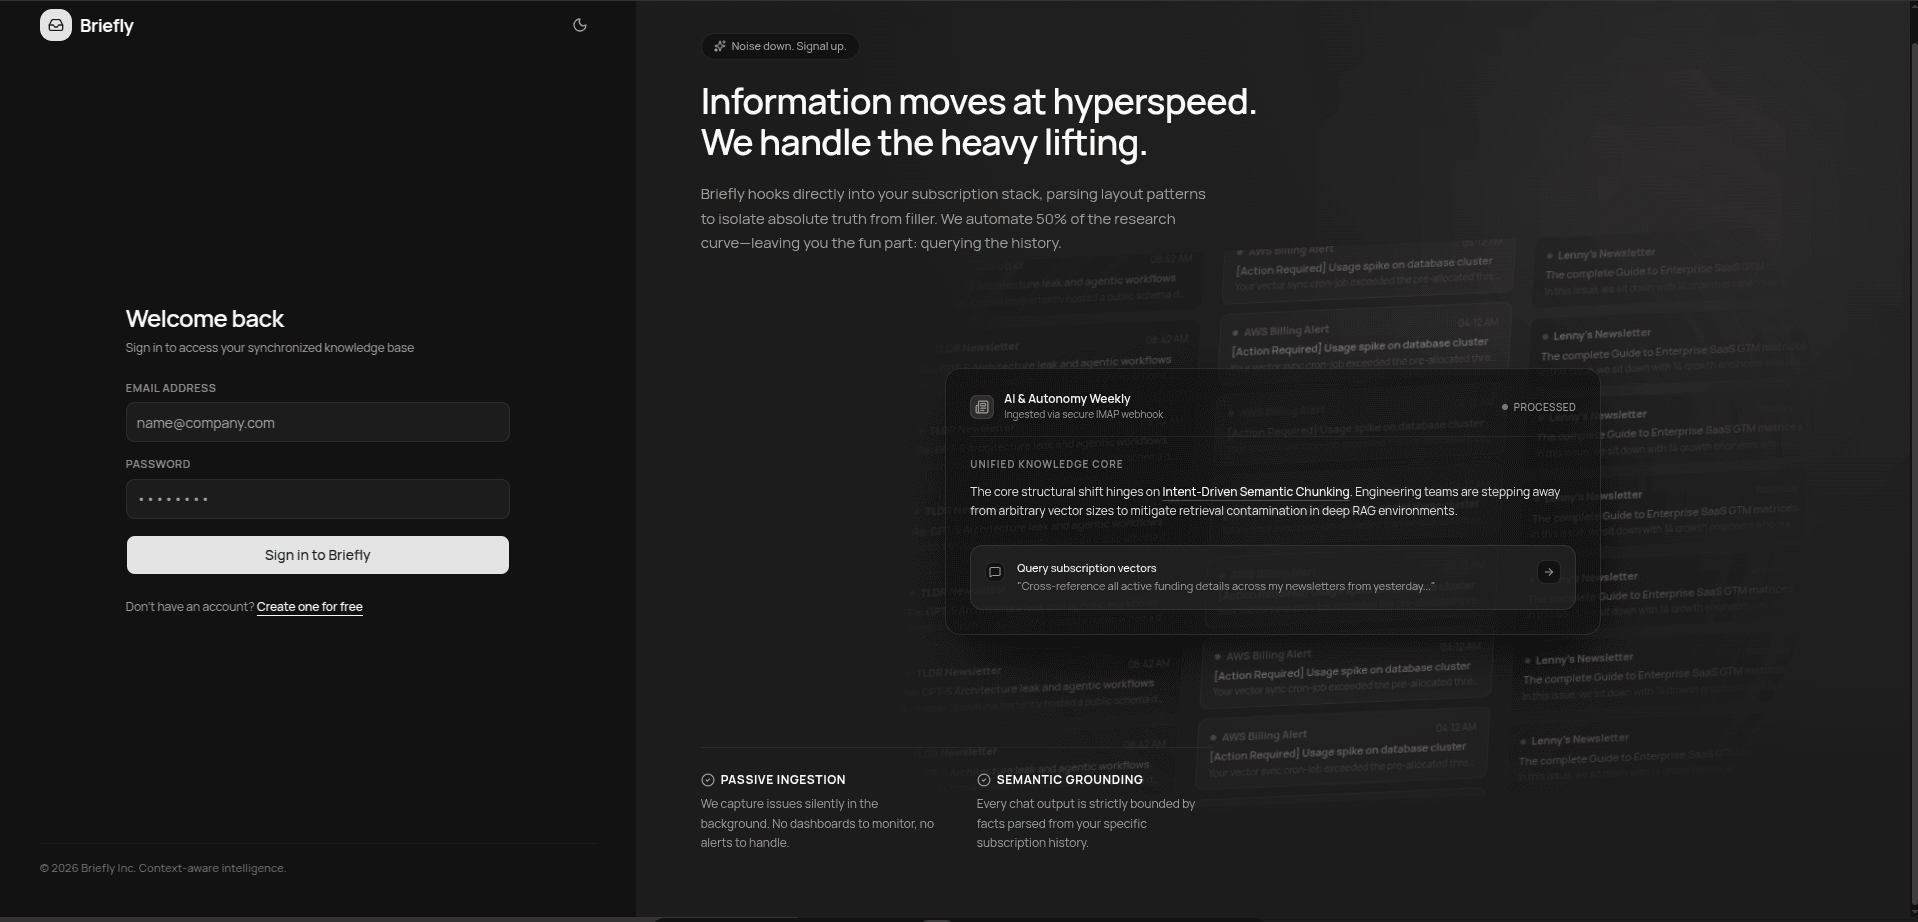
Task: Click the 'UNIFIED KNOWLEDGE CORE' label
Action: 1046,464
